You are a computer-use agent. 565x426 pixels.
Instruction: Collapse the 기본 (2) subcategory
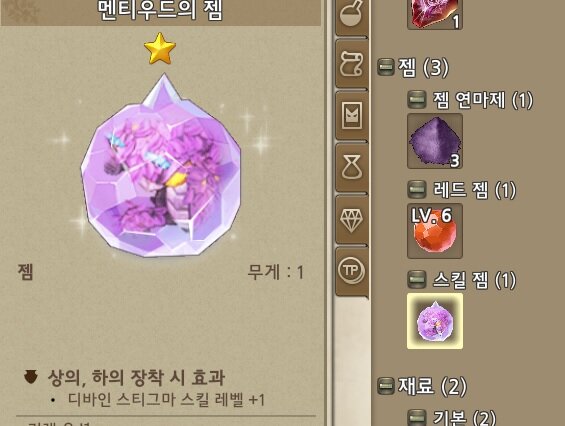tap(416, 418)
